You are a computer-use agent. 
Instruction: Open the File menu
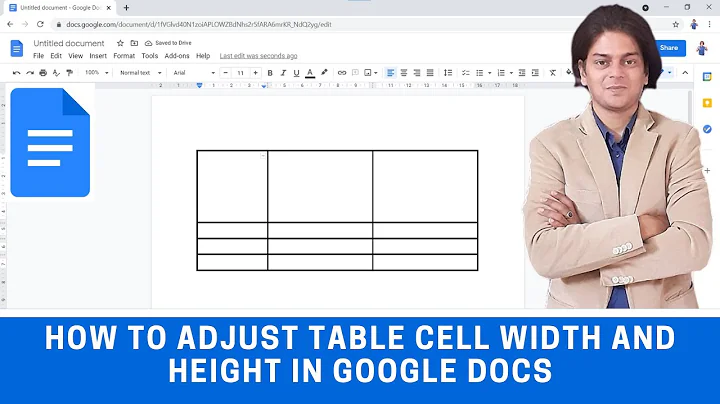[39, 56]
